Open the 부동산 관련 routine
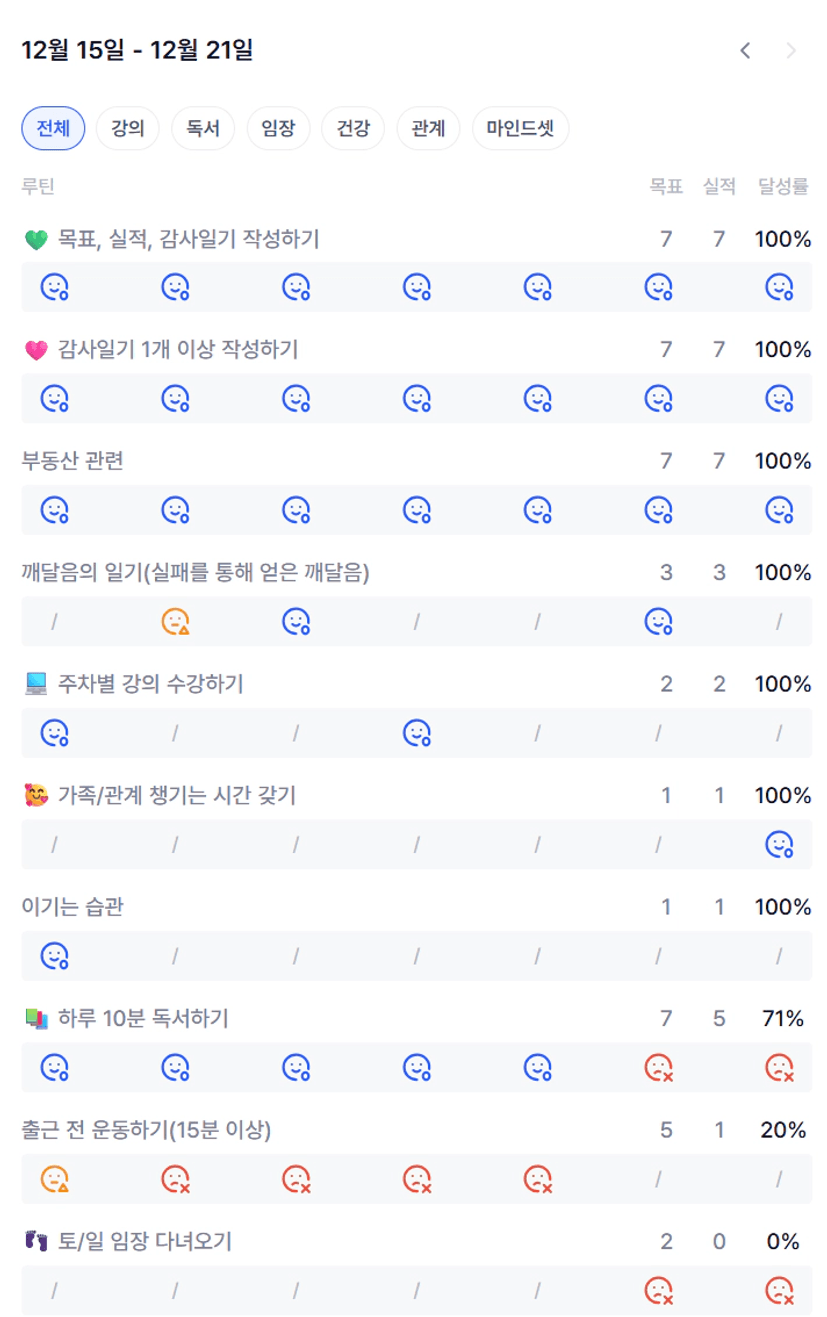Screen dimensions: 827x1317 73,461
